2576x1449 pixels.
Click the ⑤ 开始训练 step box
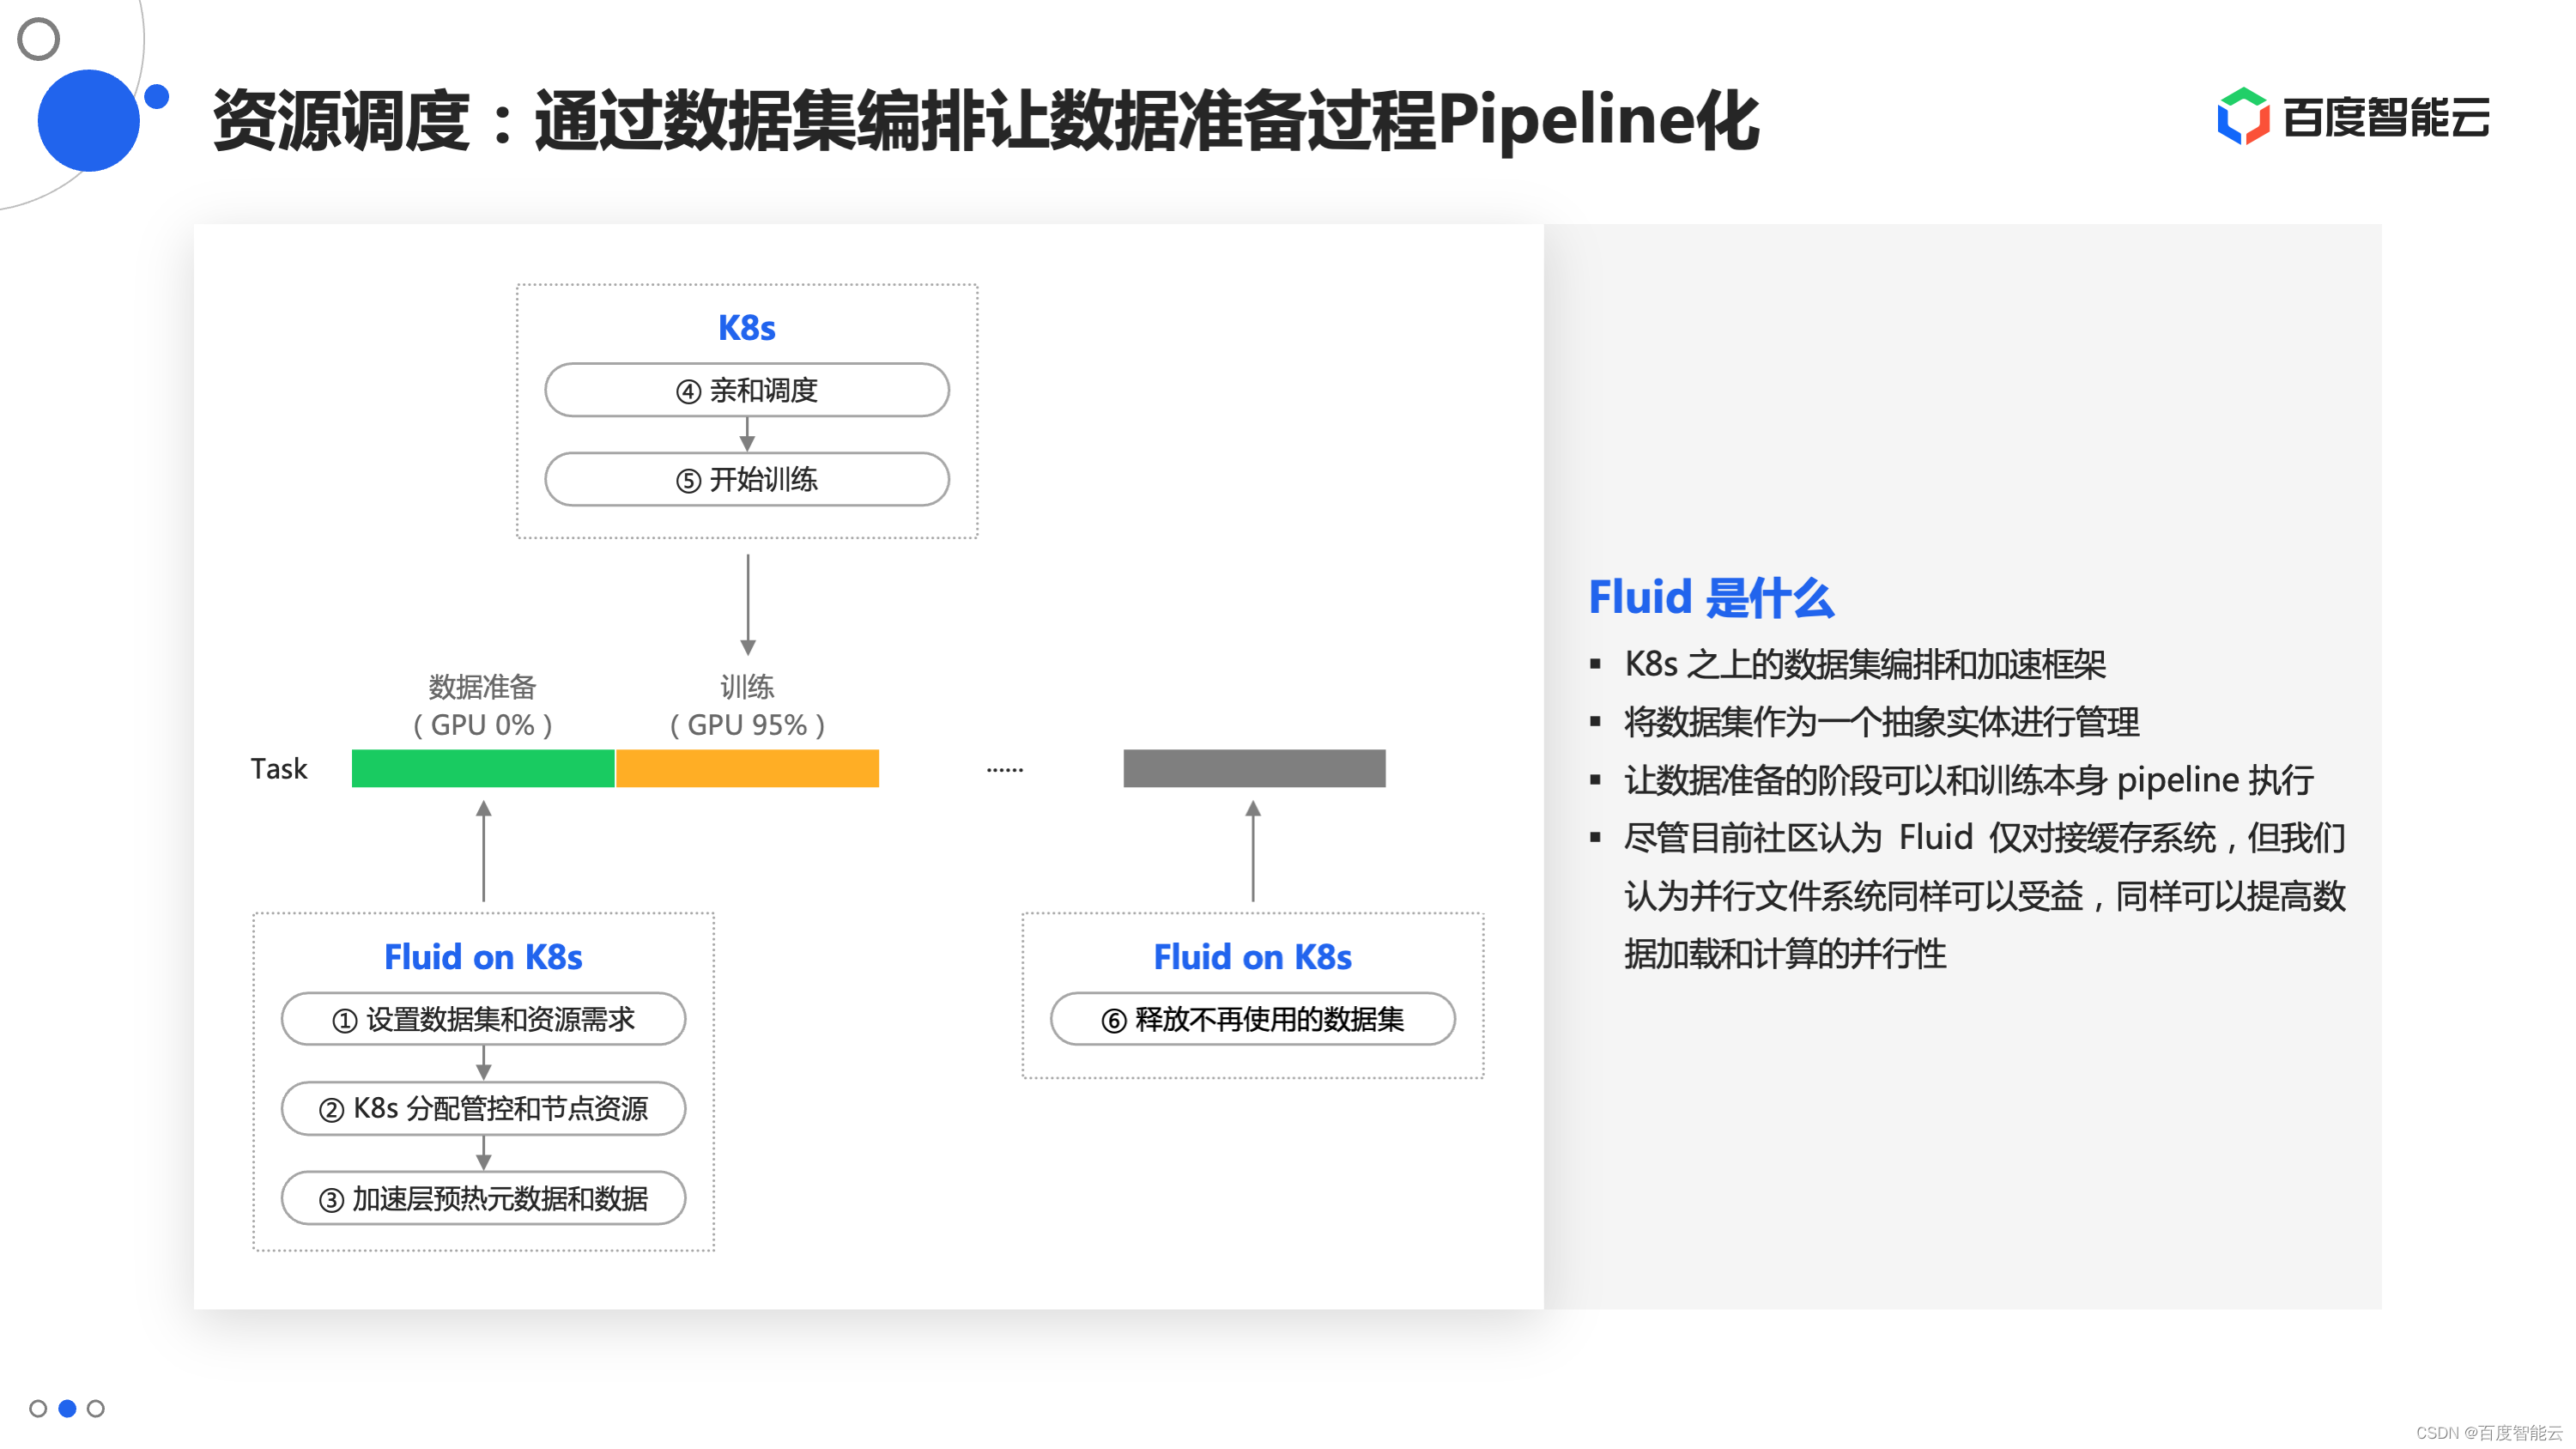(747, 479)
